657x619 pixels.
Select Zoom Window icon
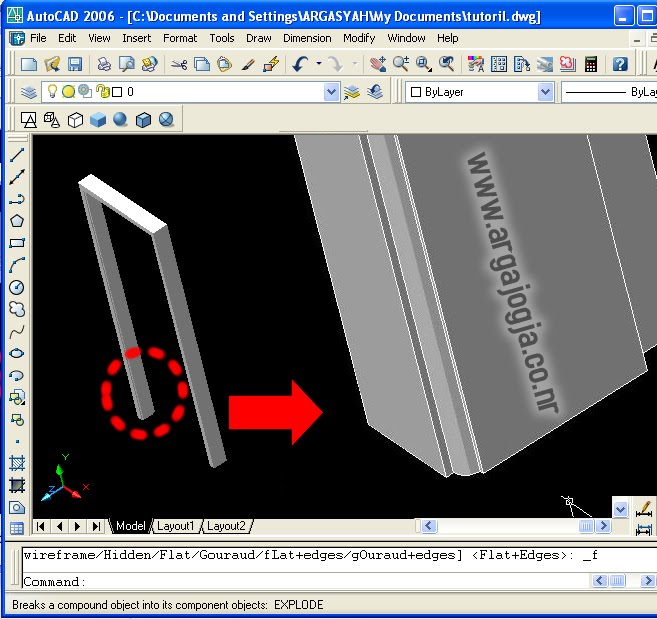pyautogui.click(x=424, y=64)
